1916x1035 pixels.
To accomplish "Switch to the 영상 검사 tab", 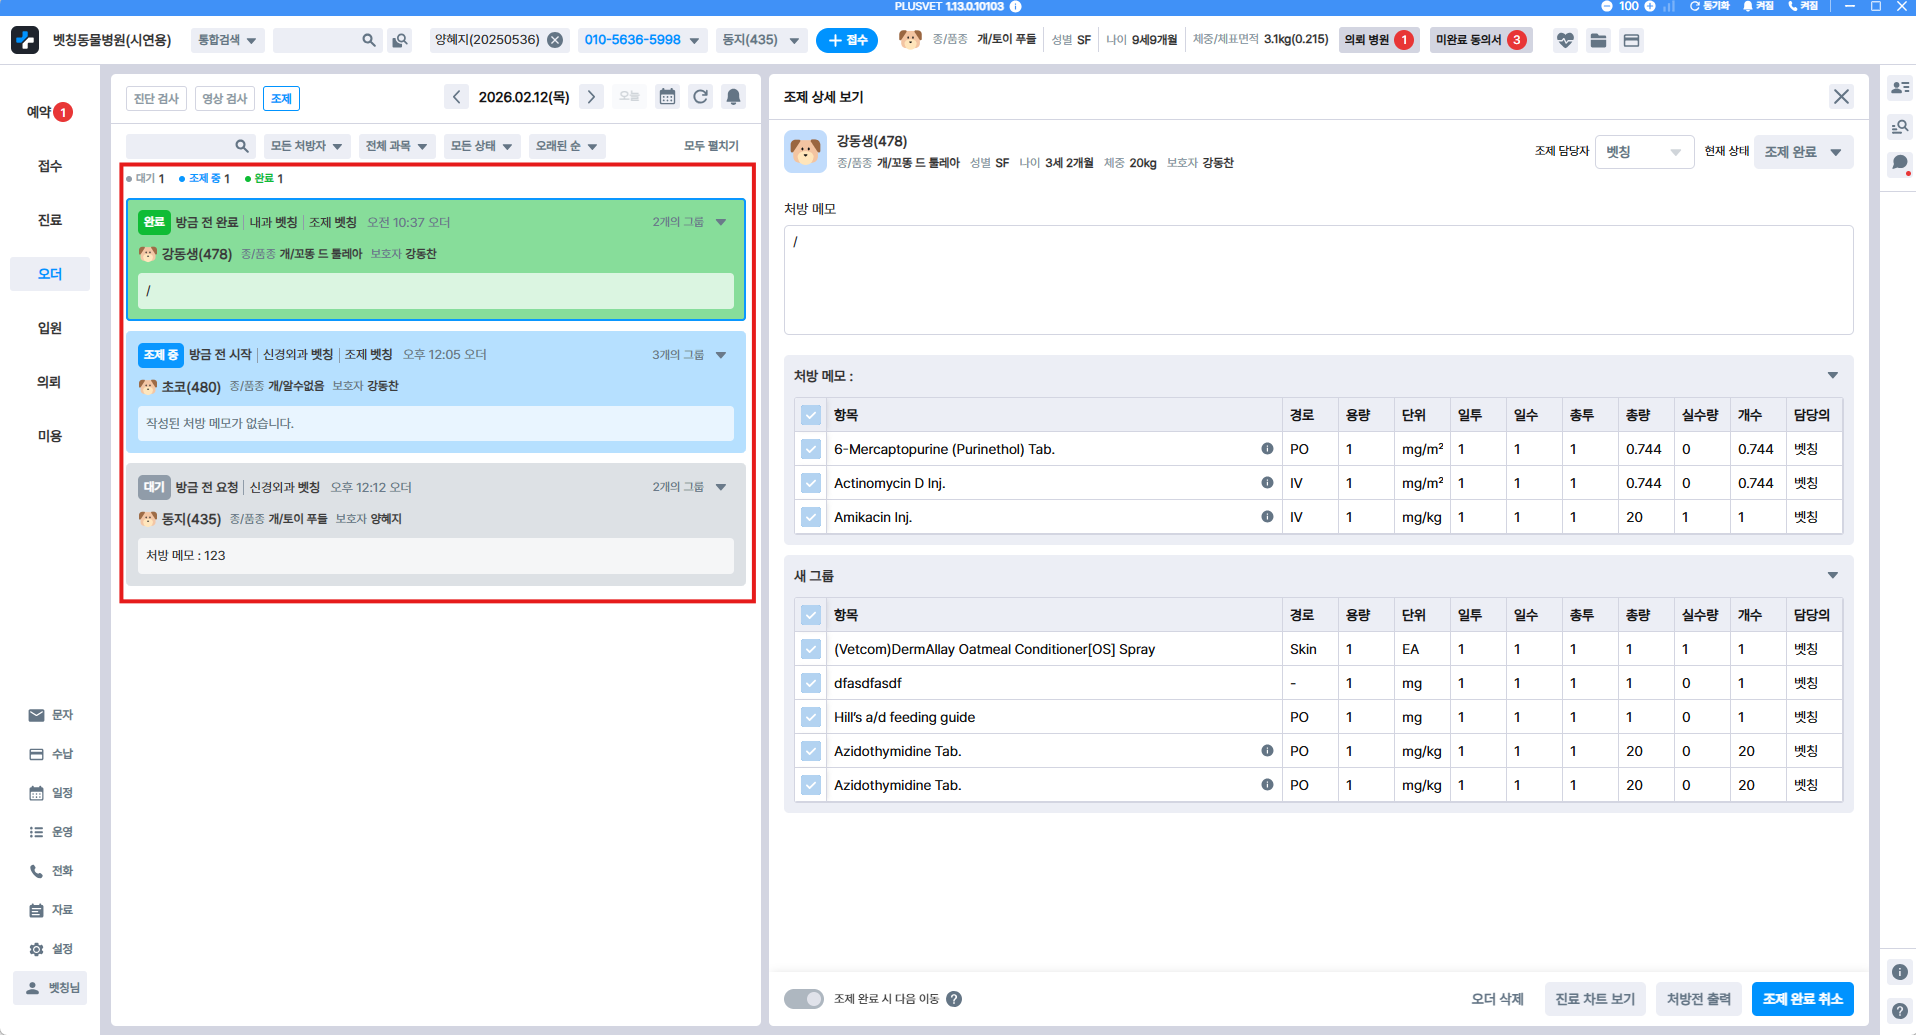I will click(x=224, y=99).
